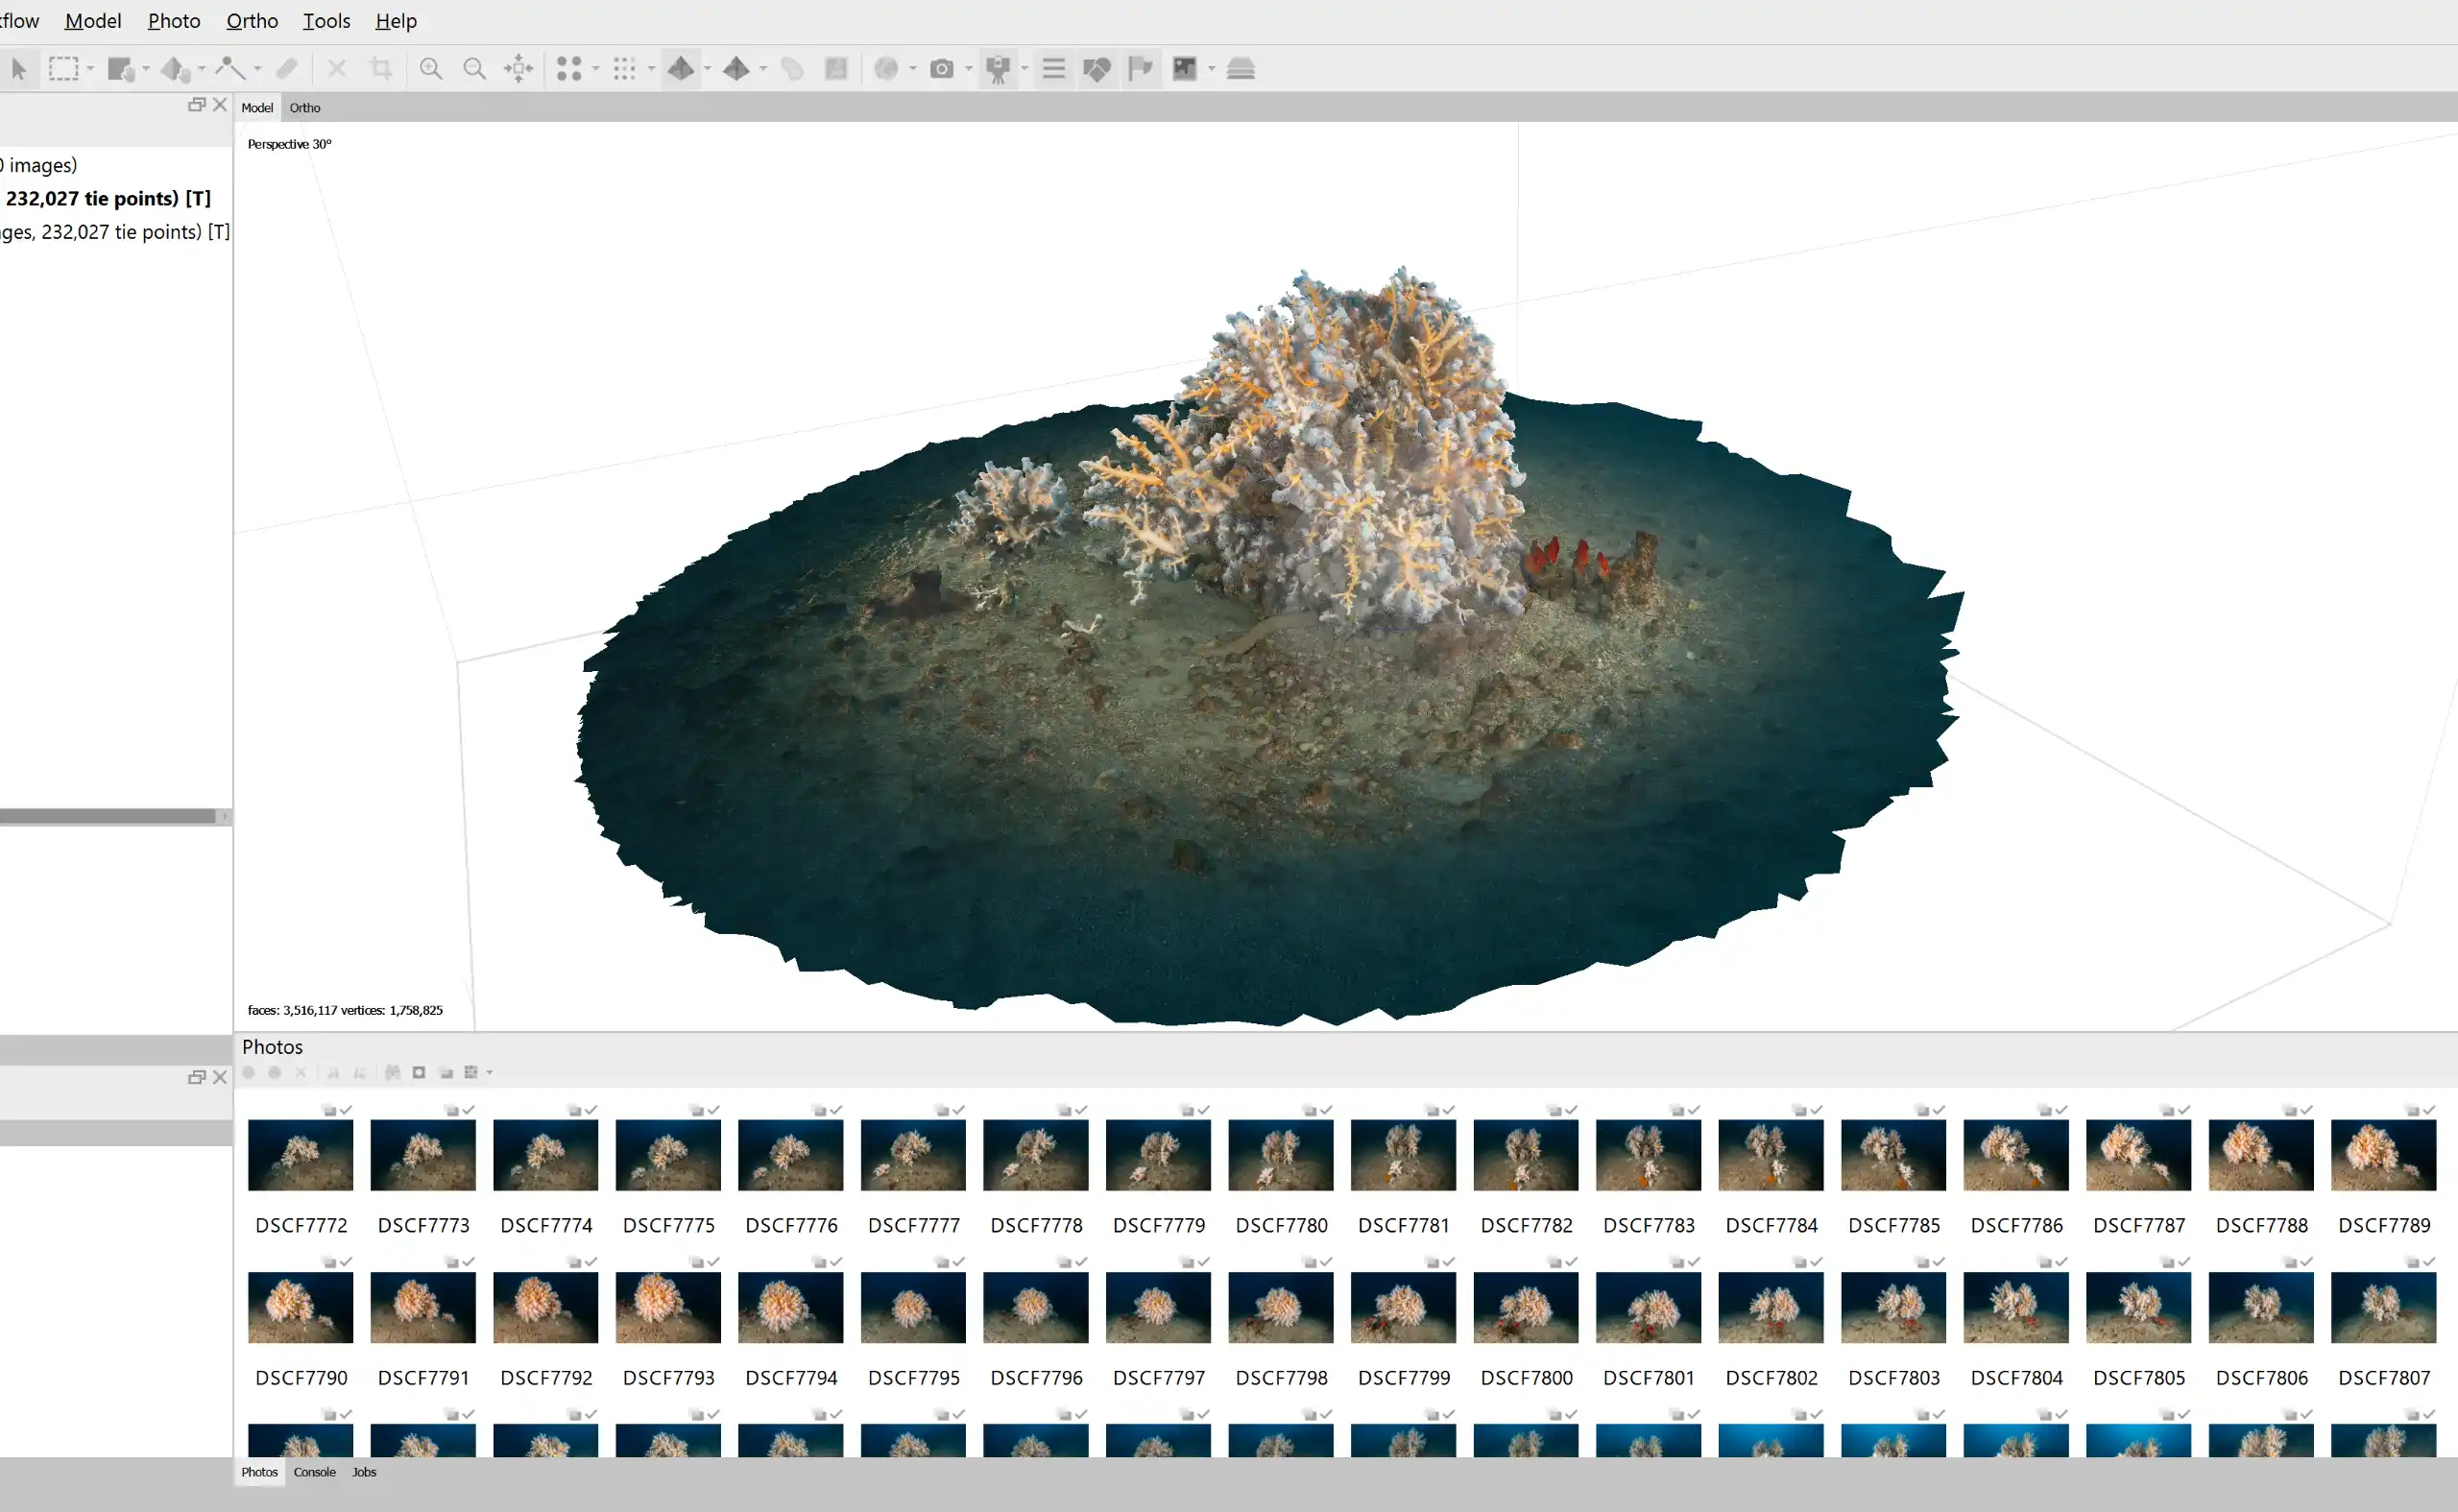Toggle show cameras in the viewport
Image resolution: width=2458 pixels, height=1512 pixels.
pos(998,68)
